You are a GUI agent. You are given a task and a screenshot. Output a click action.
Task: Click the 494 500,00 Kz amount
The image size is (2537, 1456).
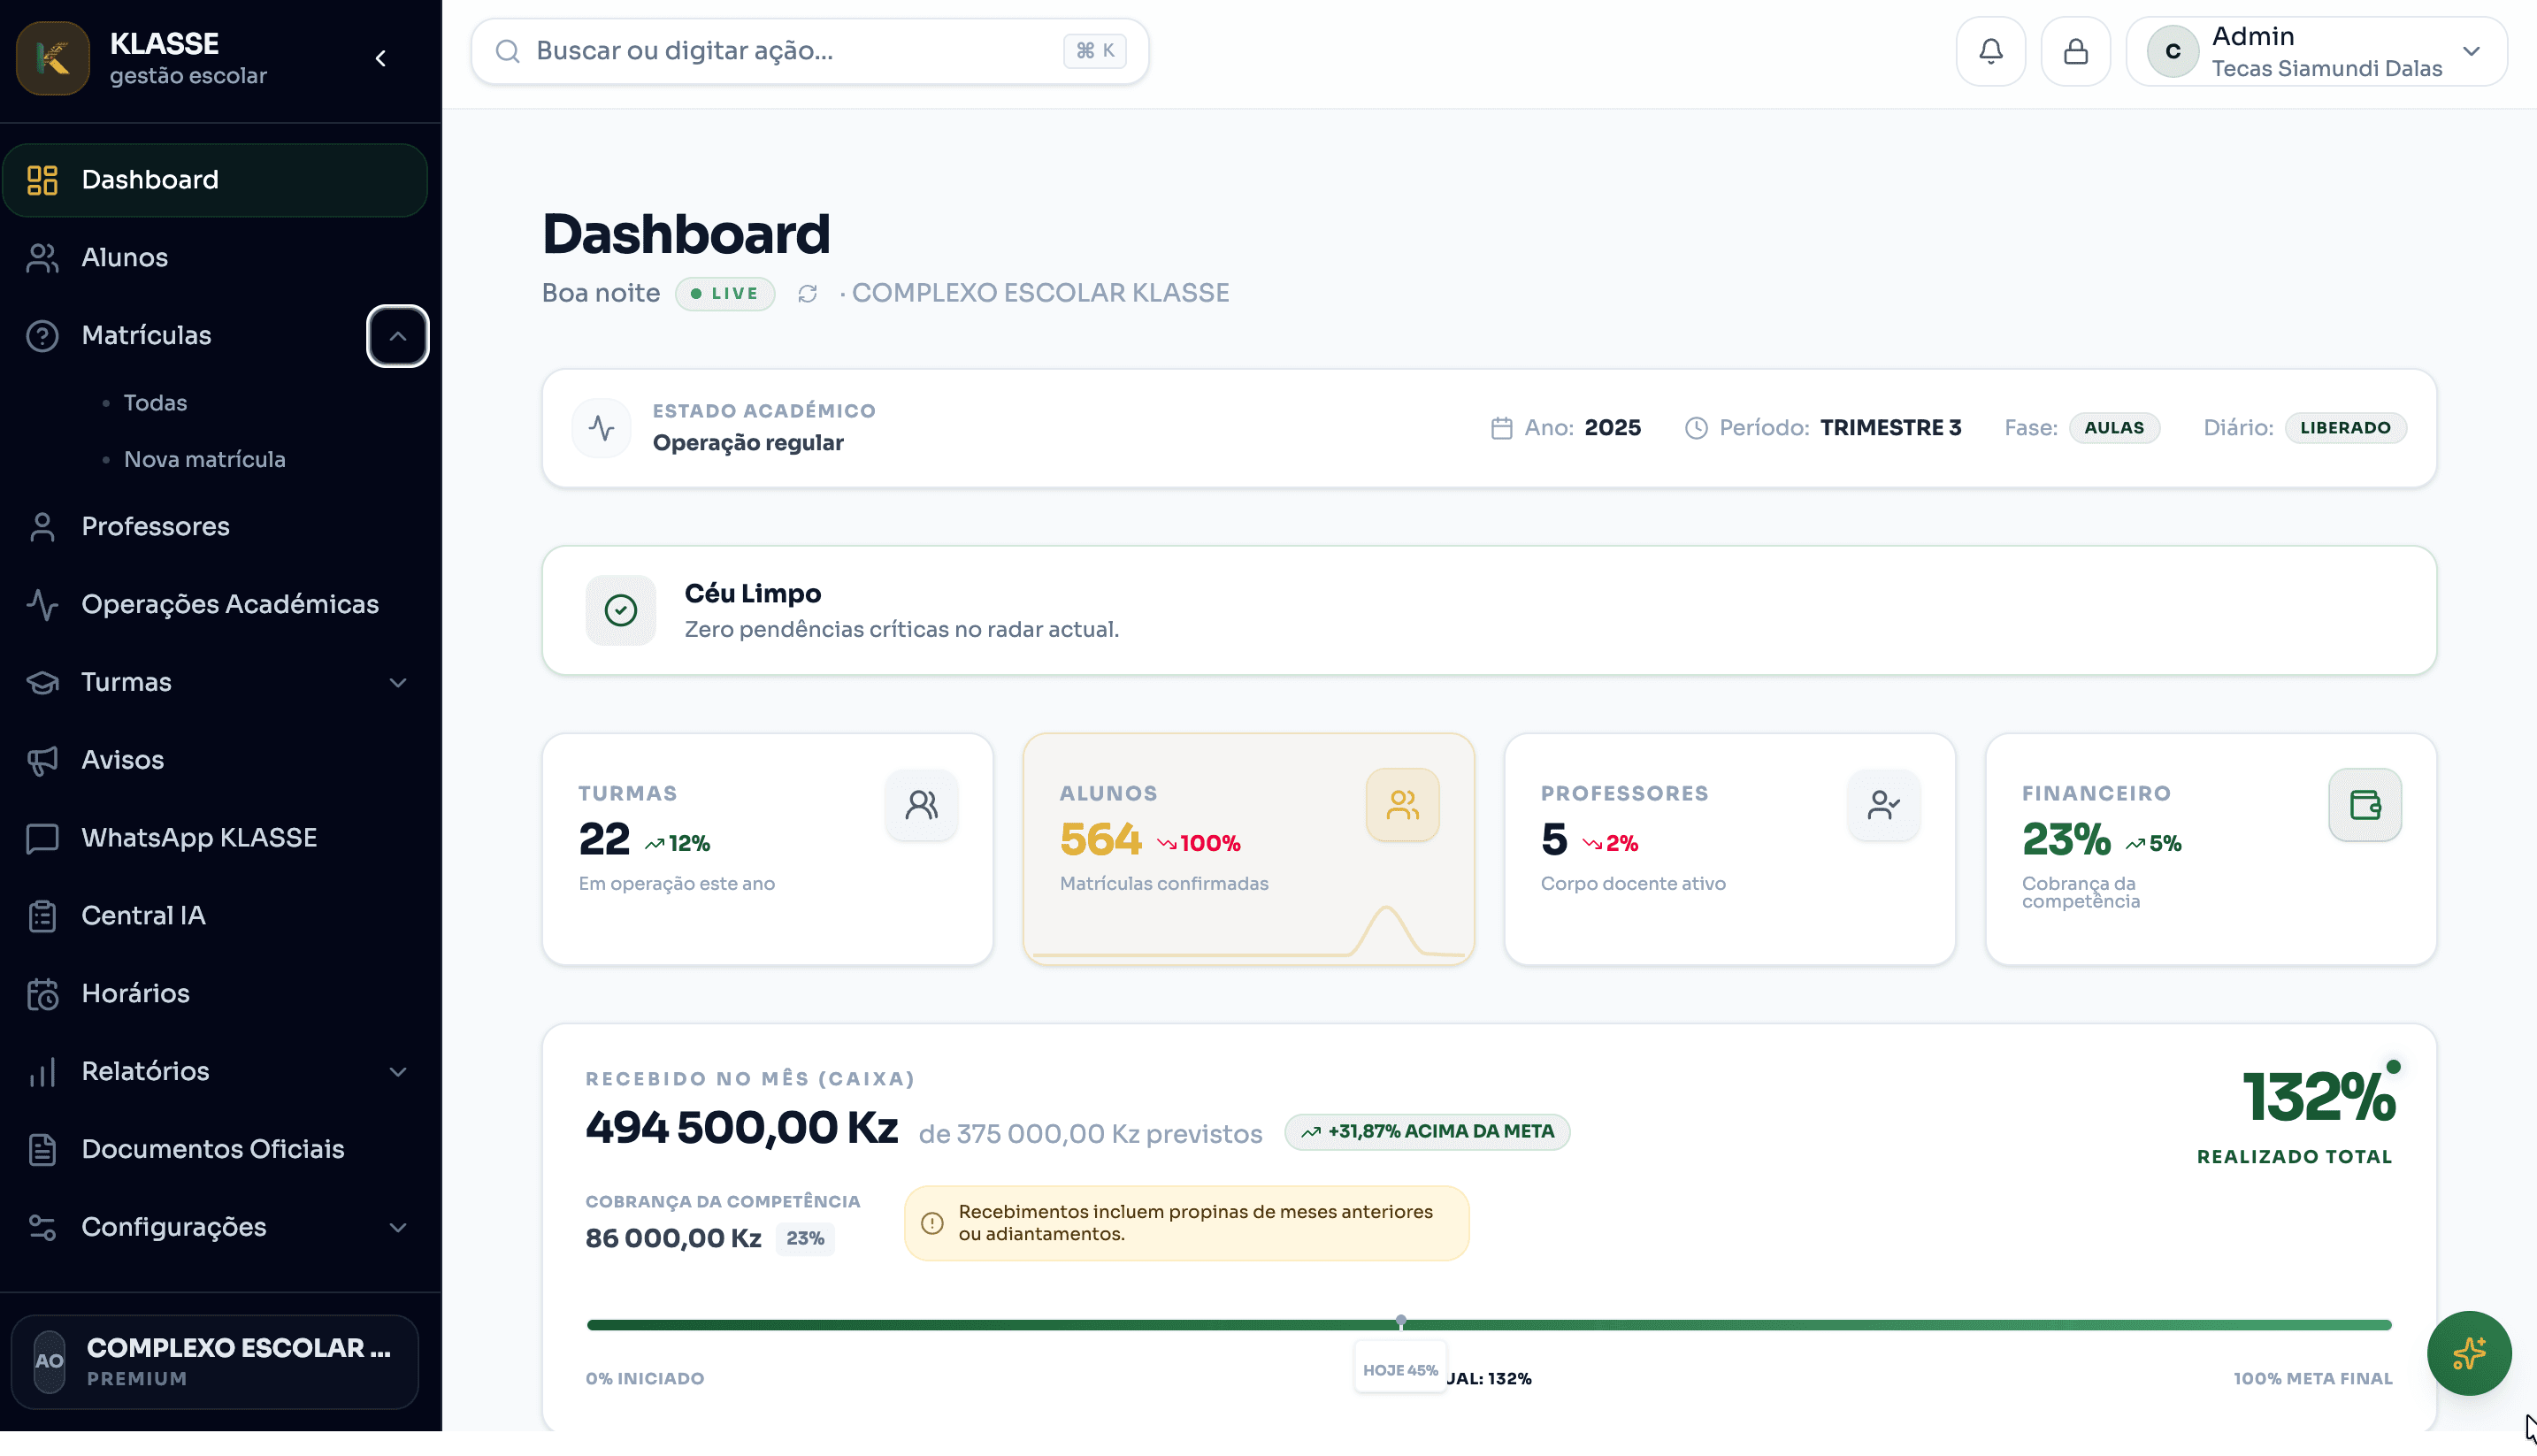click(741, 1128)
